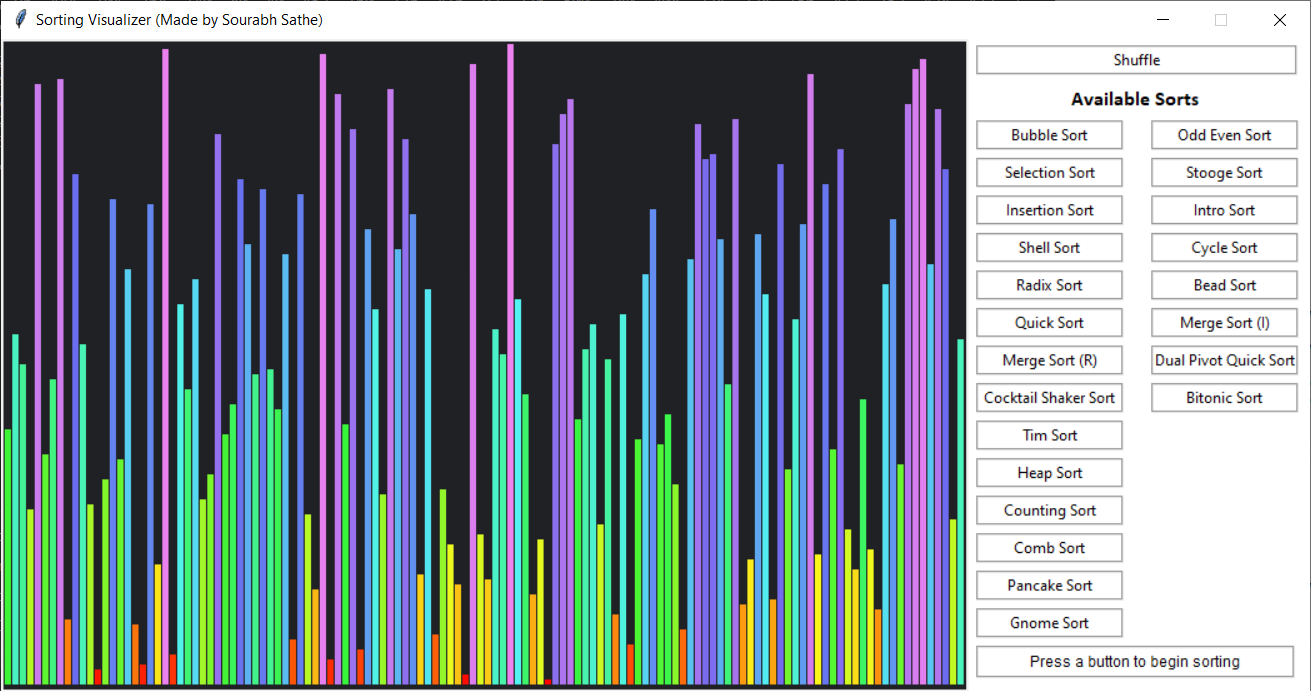1311x691 pixels.
Task: Choose Cycle Sort
Action: [x=1224, y=247]
